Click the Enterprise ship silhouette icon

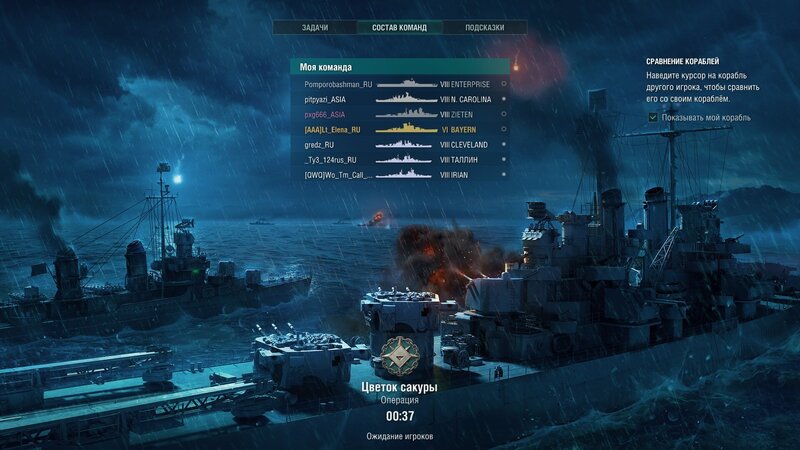tap(406, 84)
